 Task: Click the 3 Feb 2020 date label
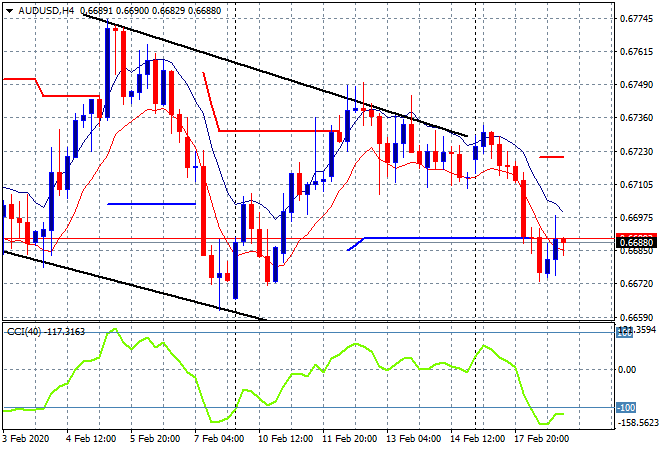click(x=25, y=439)
